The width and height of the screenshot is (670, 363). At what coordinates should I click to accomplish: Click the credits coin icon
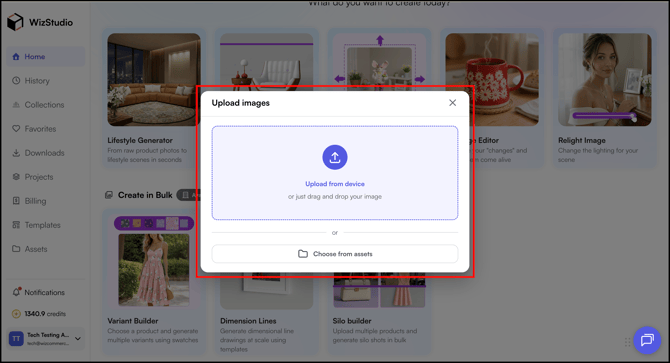pos(16,314)
